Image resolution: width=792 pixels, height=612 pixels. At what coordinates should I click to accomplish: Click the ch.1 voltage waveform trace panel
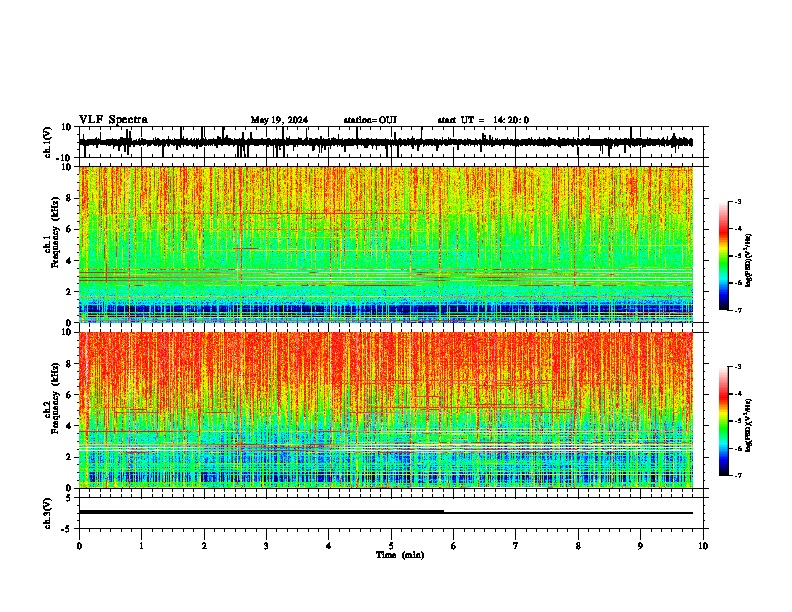[393, 142]
